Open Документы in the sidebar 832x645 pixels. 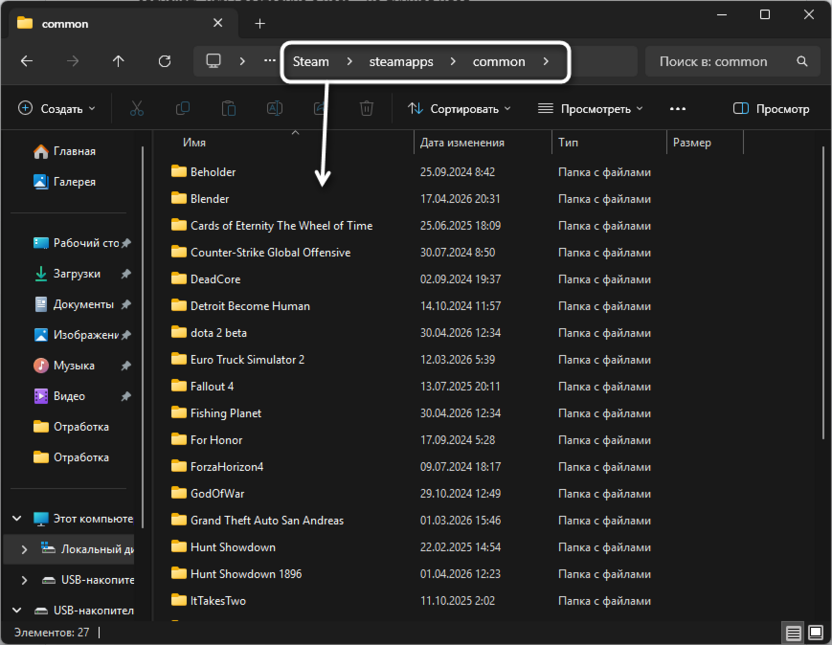click(82, 304)
